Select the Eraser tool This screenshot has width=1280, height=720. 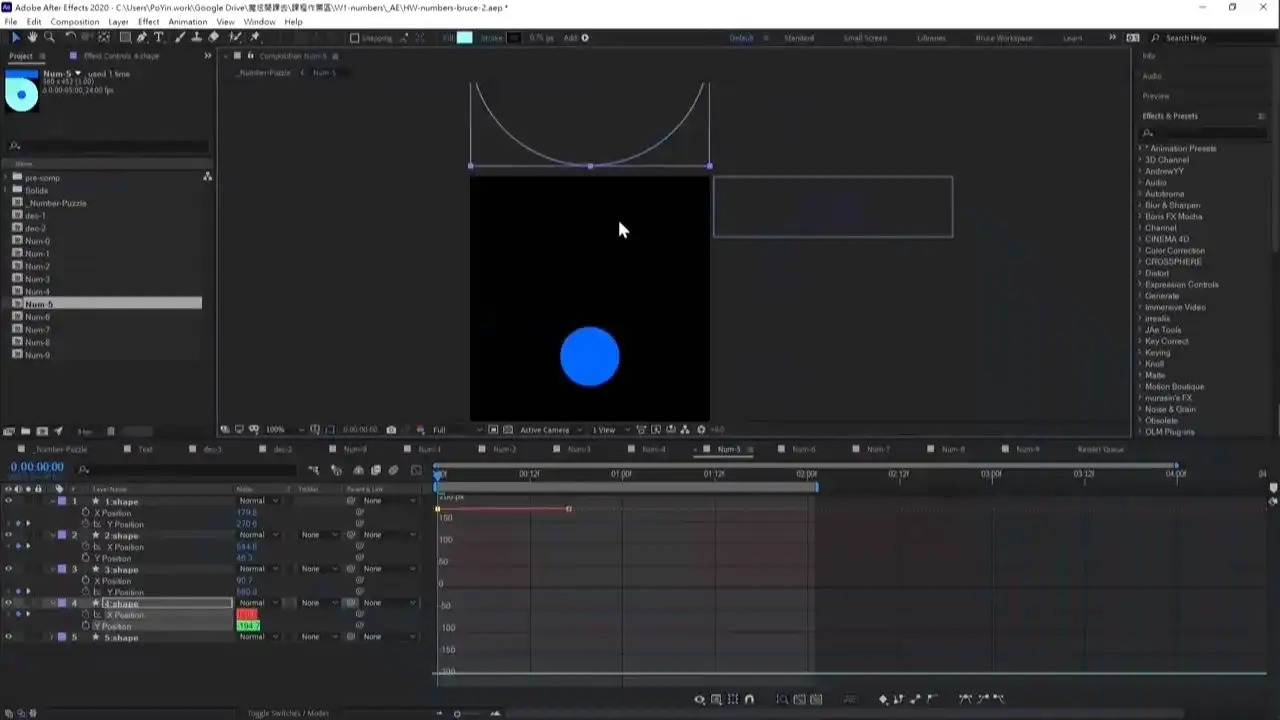(213, 37)
